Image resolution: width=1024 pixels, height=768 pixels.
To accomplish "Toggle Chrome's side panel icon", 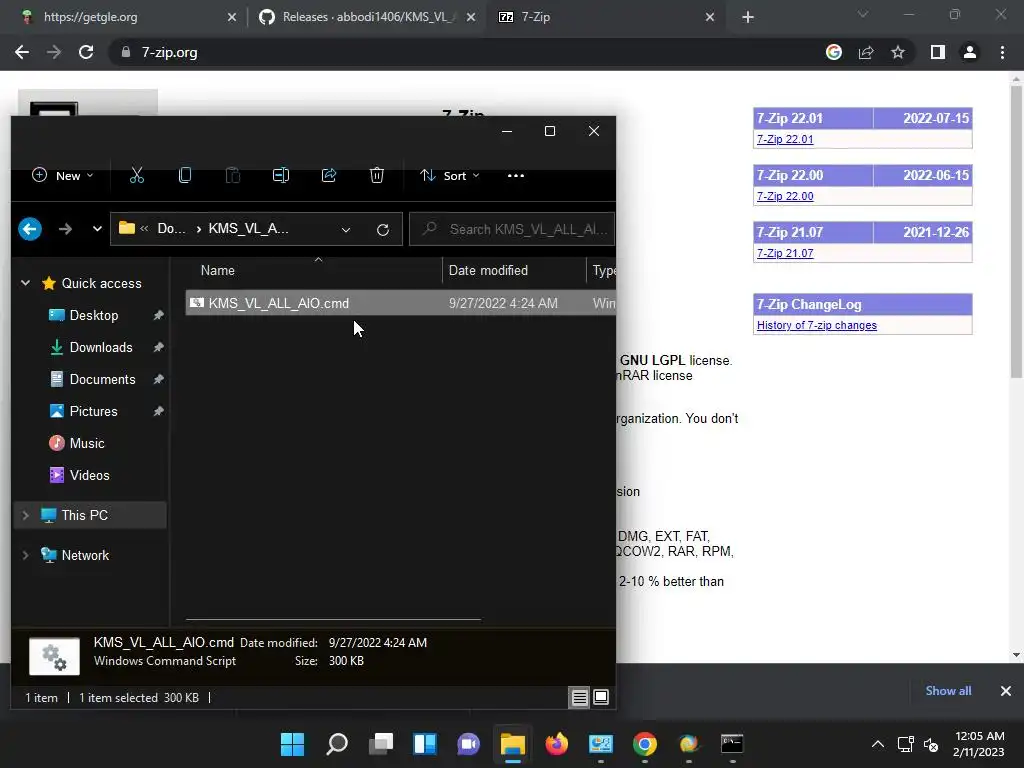I will pyautogui.click(x=938, y=52).
